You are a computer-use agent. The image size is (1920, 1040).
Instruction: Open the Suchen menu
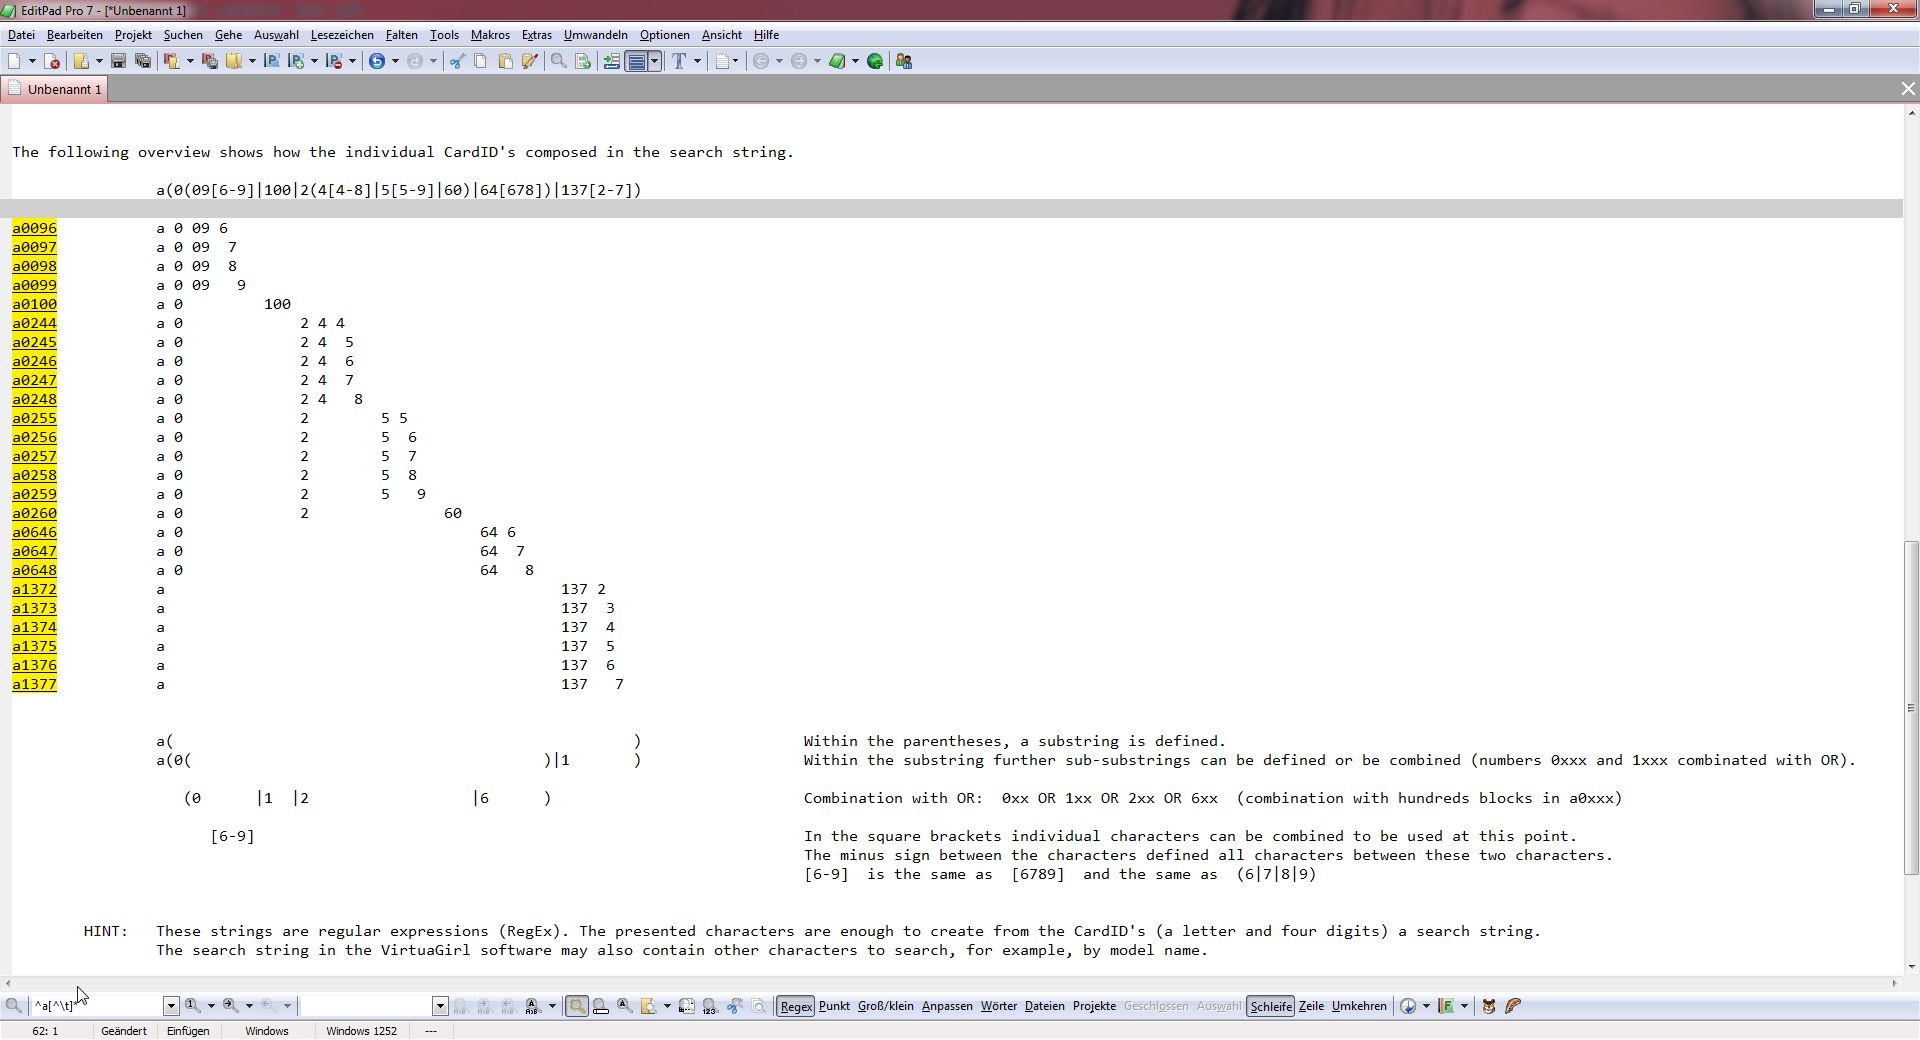[183, 35]
